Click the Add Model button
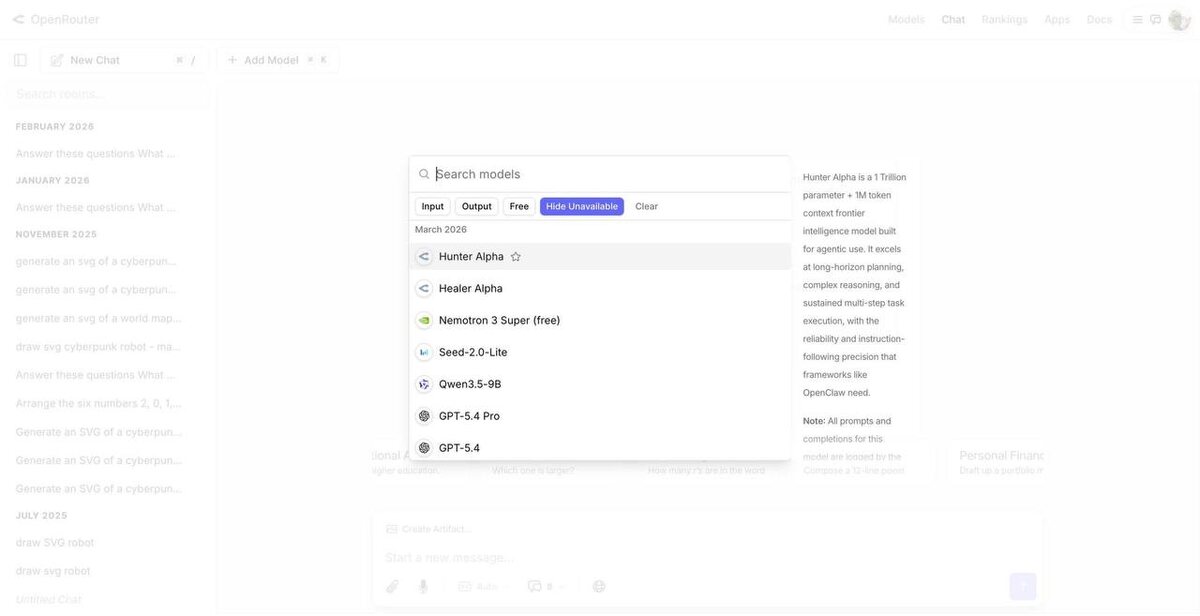The width and height of the screenshot is (1200, 616). coord(278,60)
